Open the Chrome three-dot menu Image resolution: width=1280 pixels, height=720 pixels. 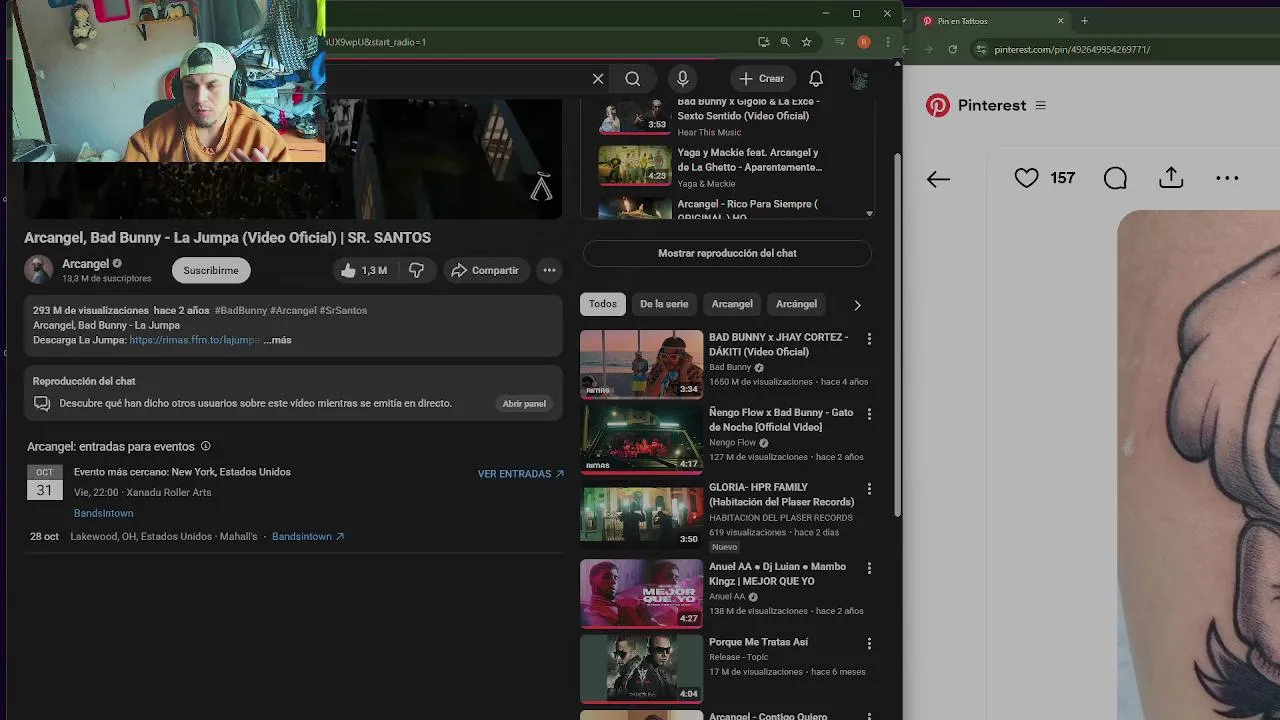click(x=887, y=42)
